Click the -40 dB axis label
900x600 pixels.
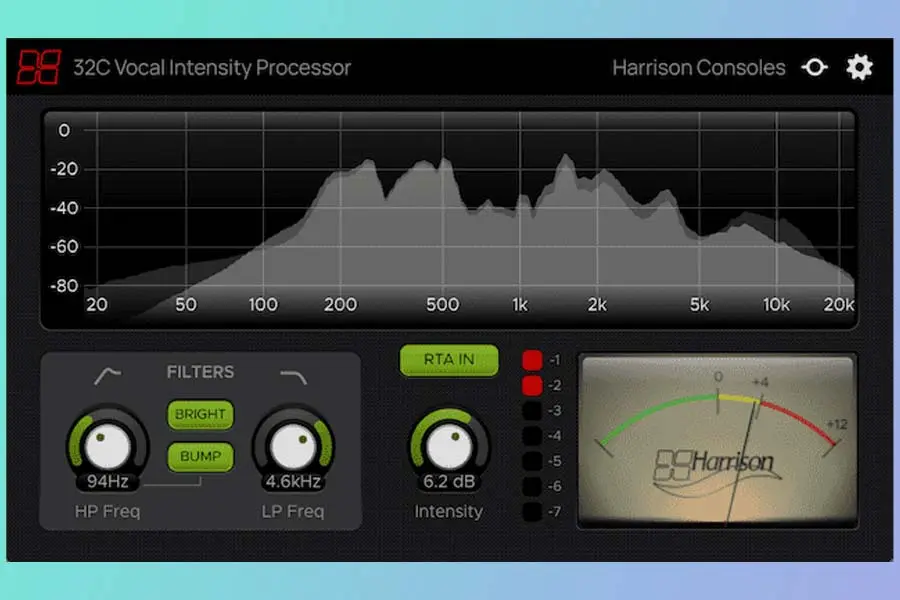pos(64,208)
